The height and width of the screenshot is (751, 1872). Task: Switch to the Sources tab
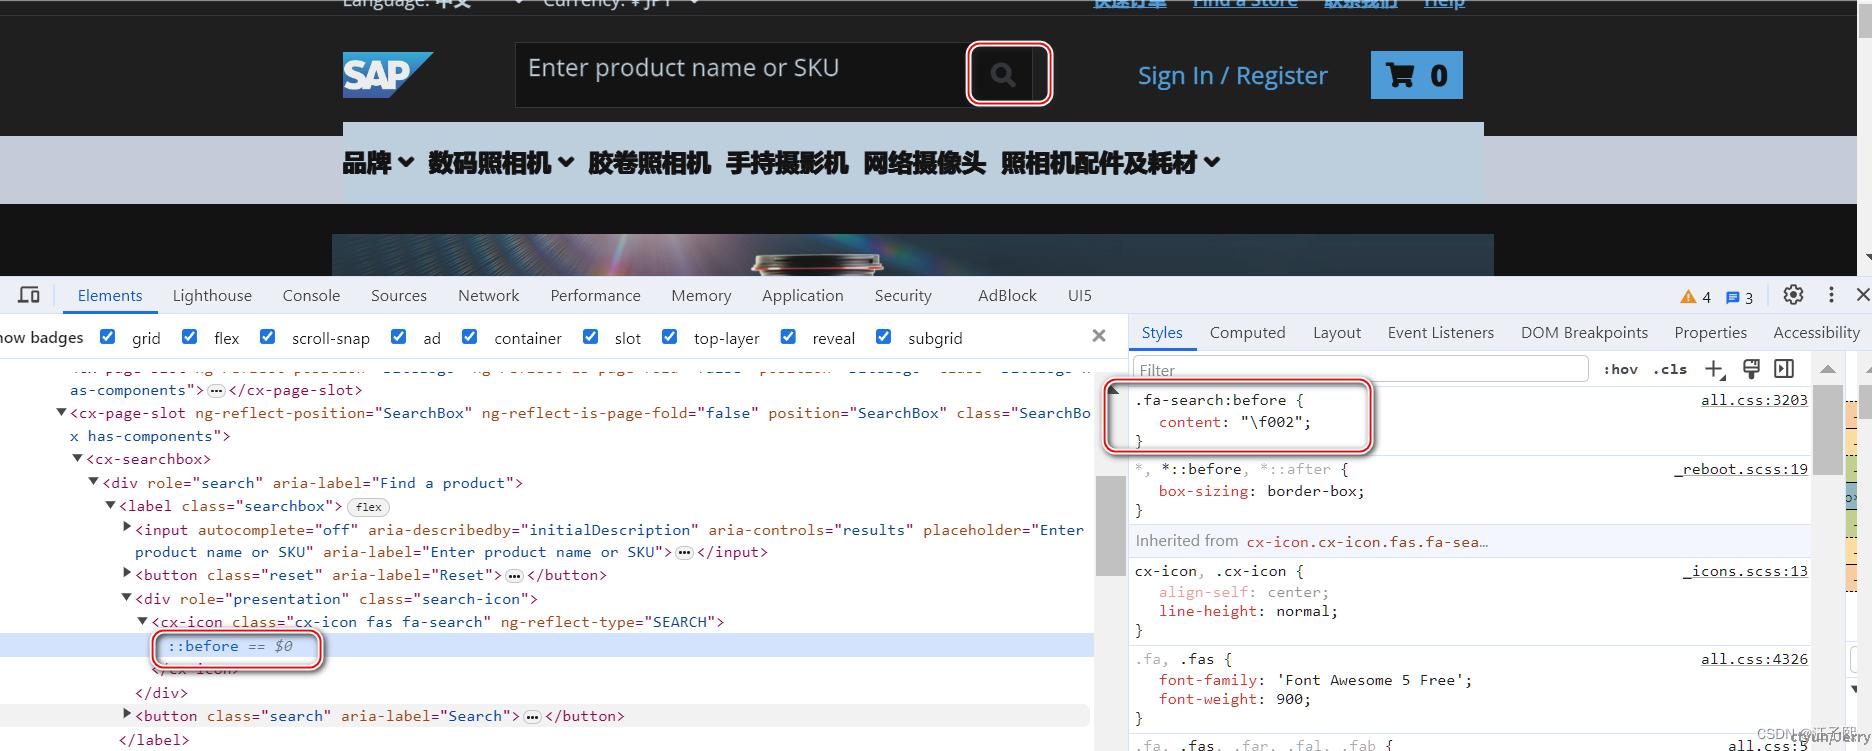(x=399, y=295)
